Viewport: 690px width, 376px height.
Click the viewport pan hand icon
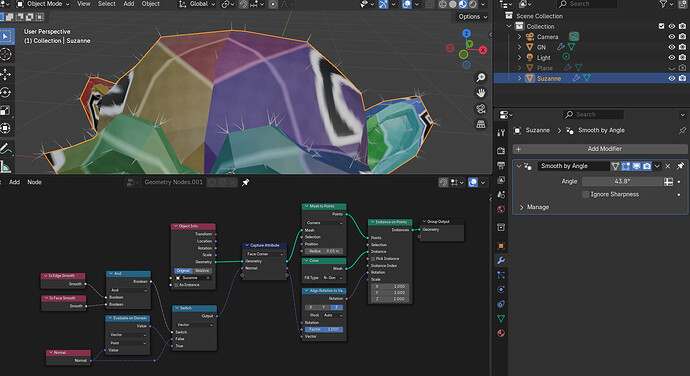[481, 93]
